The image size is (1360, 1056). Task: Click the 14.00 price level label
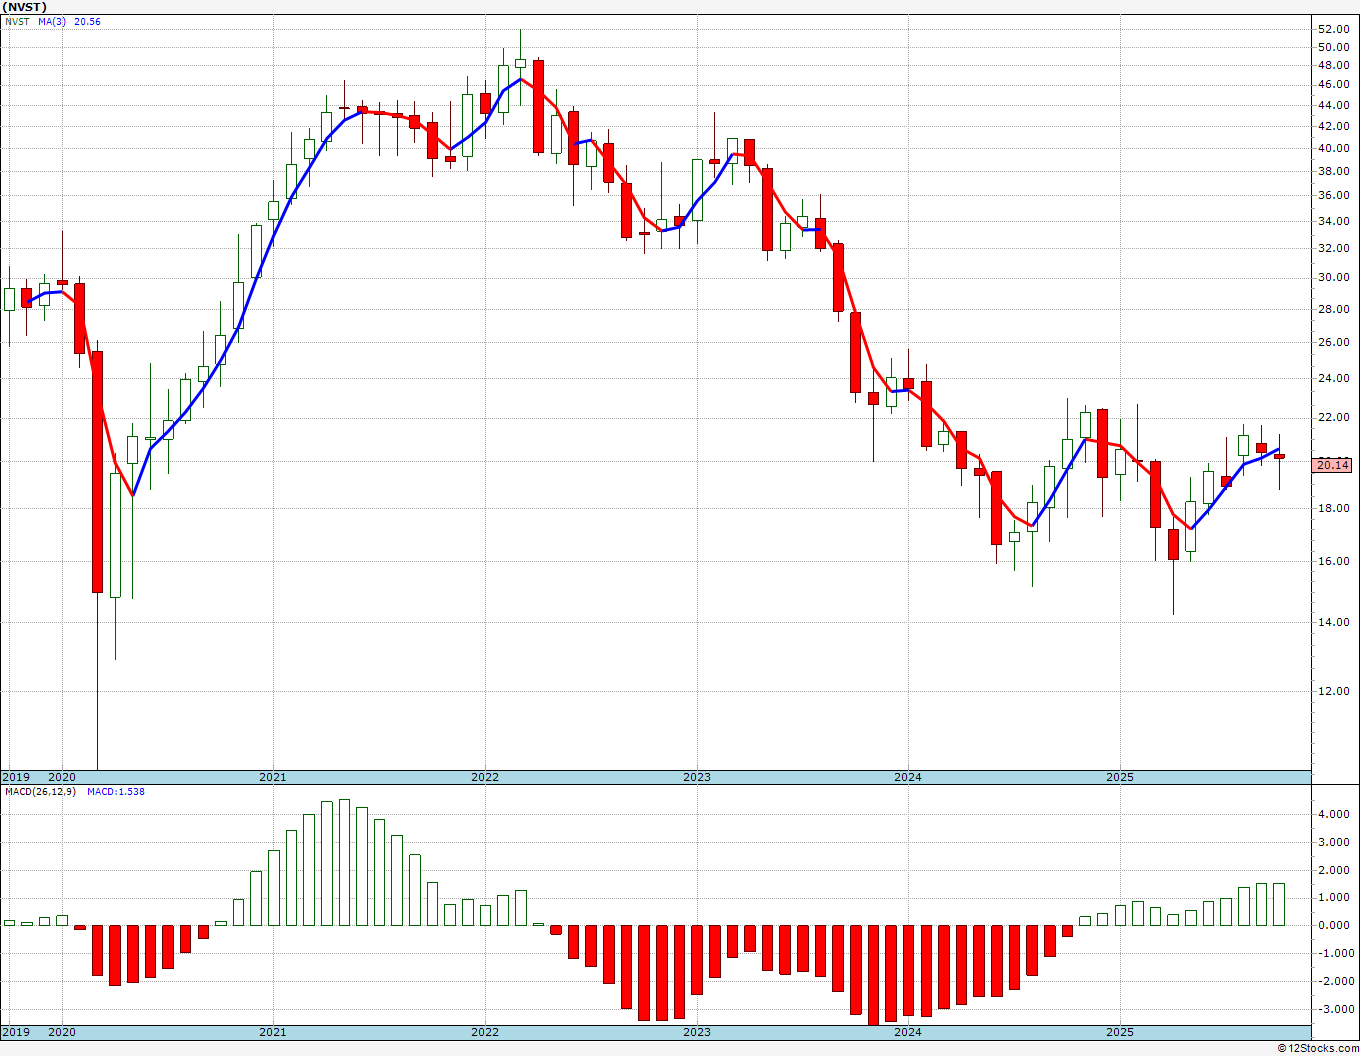coord(1333,622)
